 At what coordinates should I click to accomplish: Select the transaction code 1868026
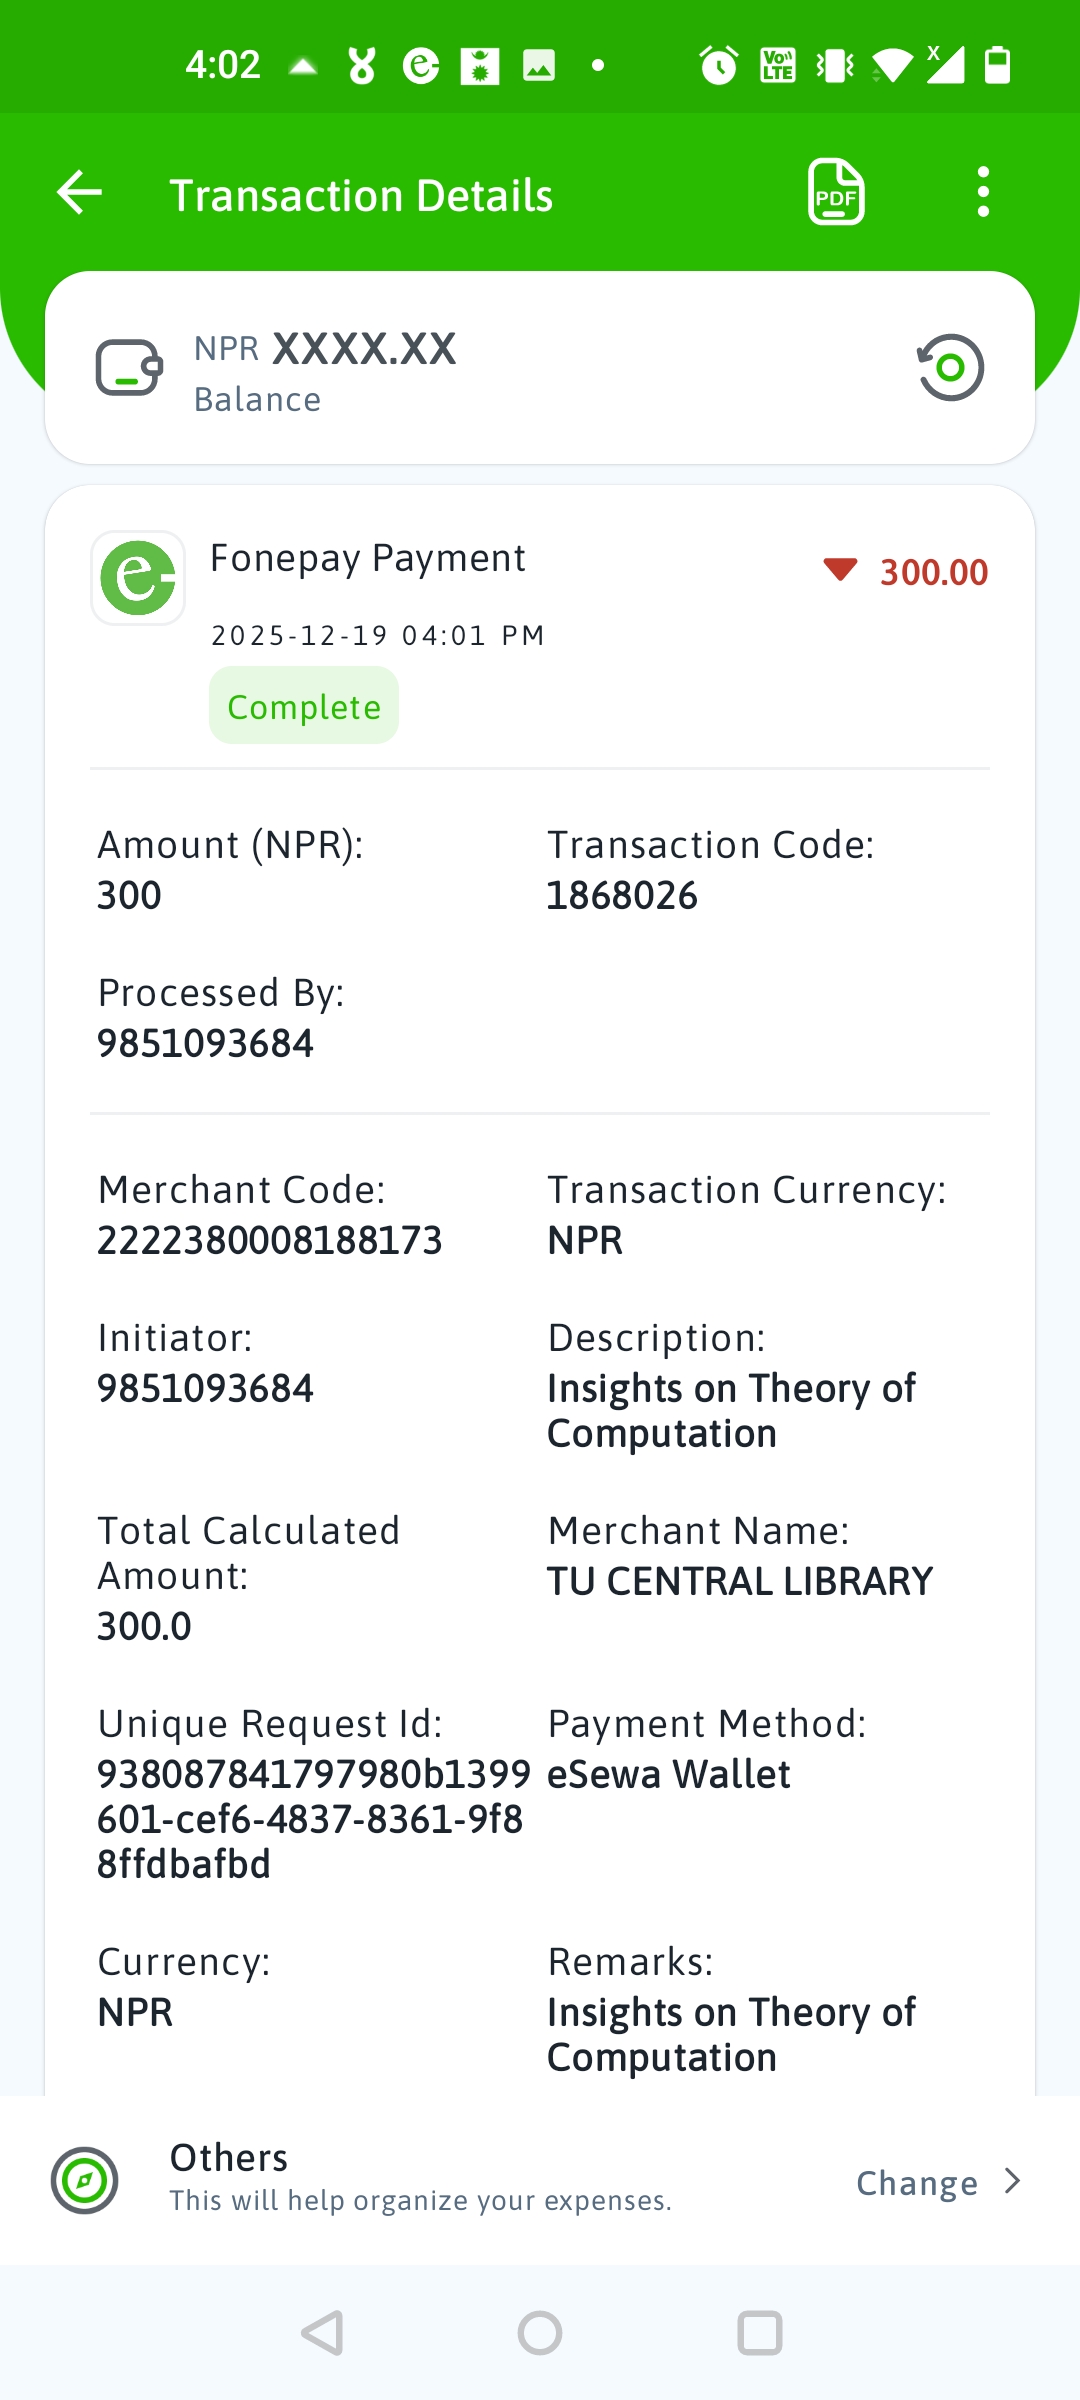click(x=622, y=896)
